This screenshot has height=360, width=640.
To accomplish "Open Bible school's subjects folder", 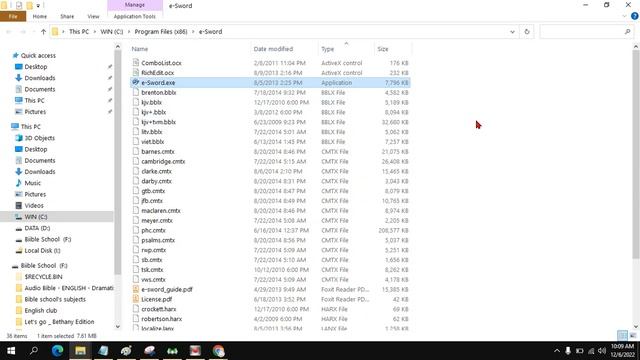I will click(x=55, y=299).
